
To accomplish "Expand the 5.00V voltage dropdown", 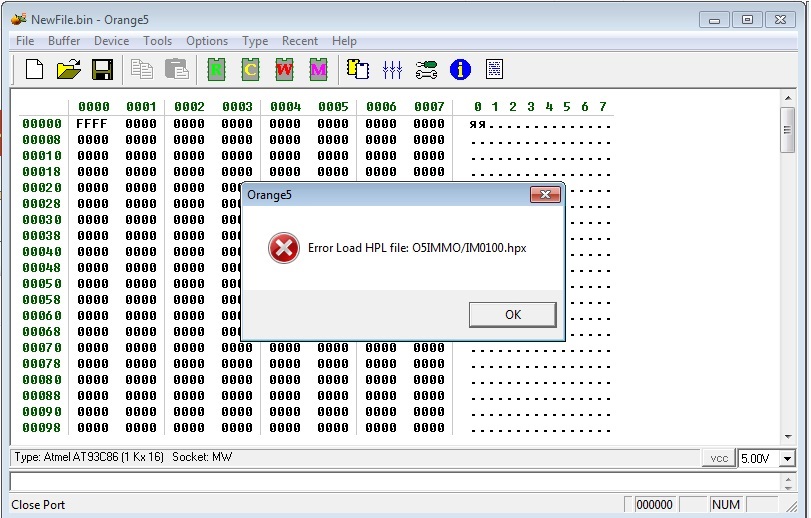I will coord(788,459).
